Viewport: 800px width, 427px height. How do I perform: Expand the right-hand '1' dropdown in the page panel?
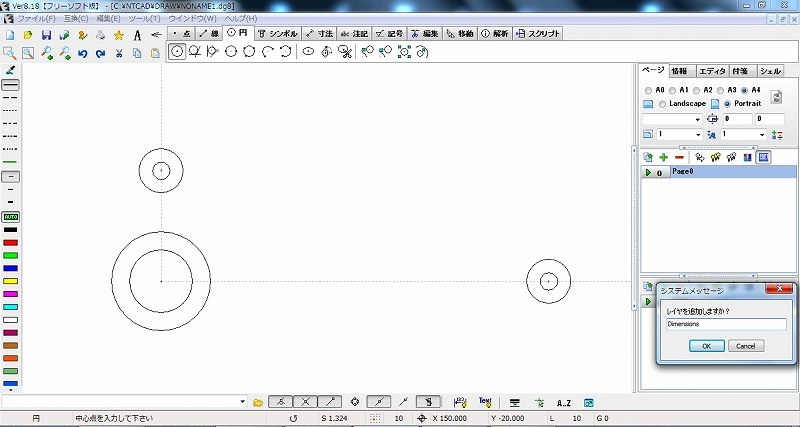coord(763,134)
